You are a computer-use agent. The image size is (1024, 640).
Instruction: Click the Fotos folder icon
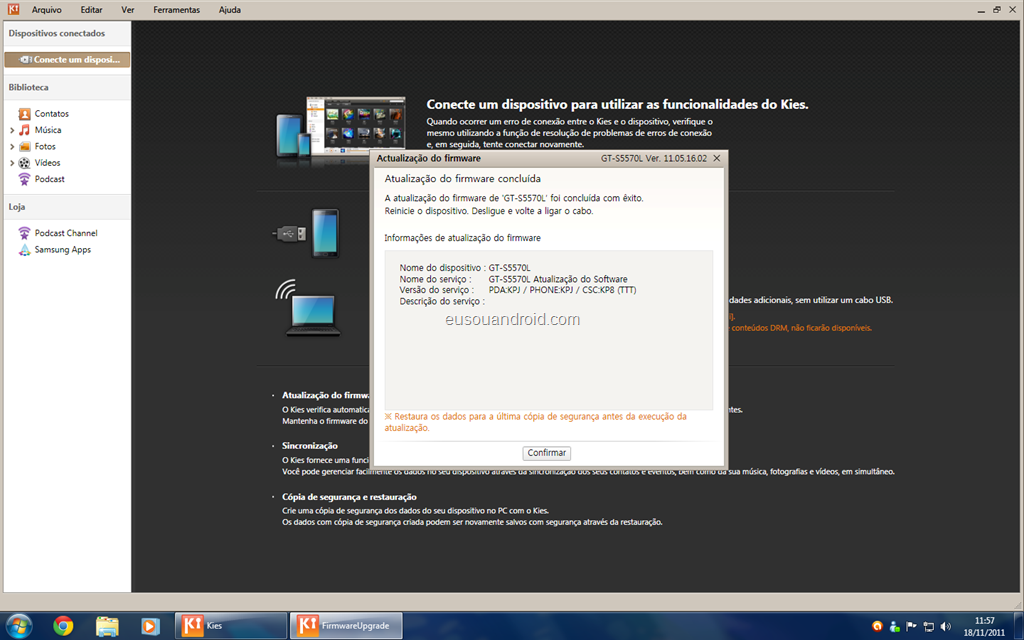[x=25, y=146]
